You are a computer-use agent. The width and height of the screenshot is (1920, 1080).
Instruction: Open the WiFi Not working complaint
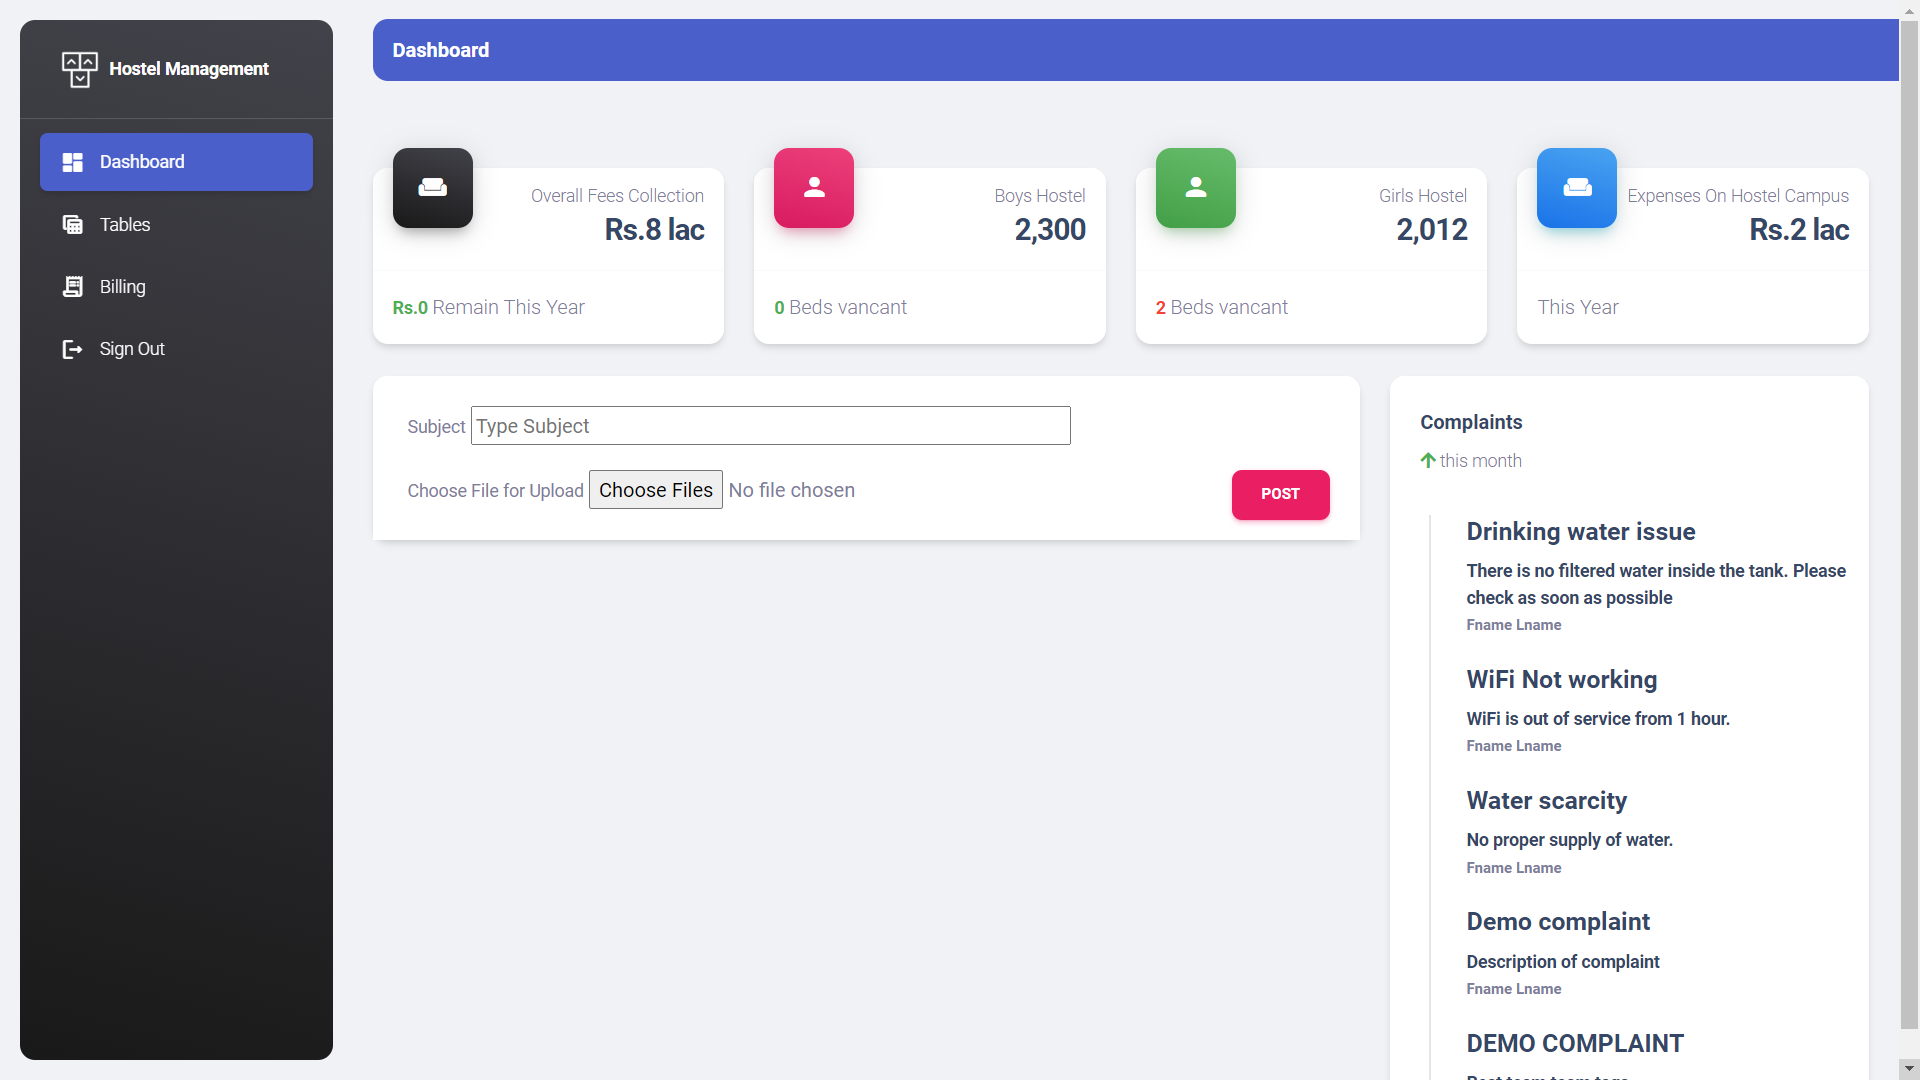(1561, 680)
